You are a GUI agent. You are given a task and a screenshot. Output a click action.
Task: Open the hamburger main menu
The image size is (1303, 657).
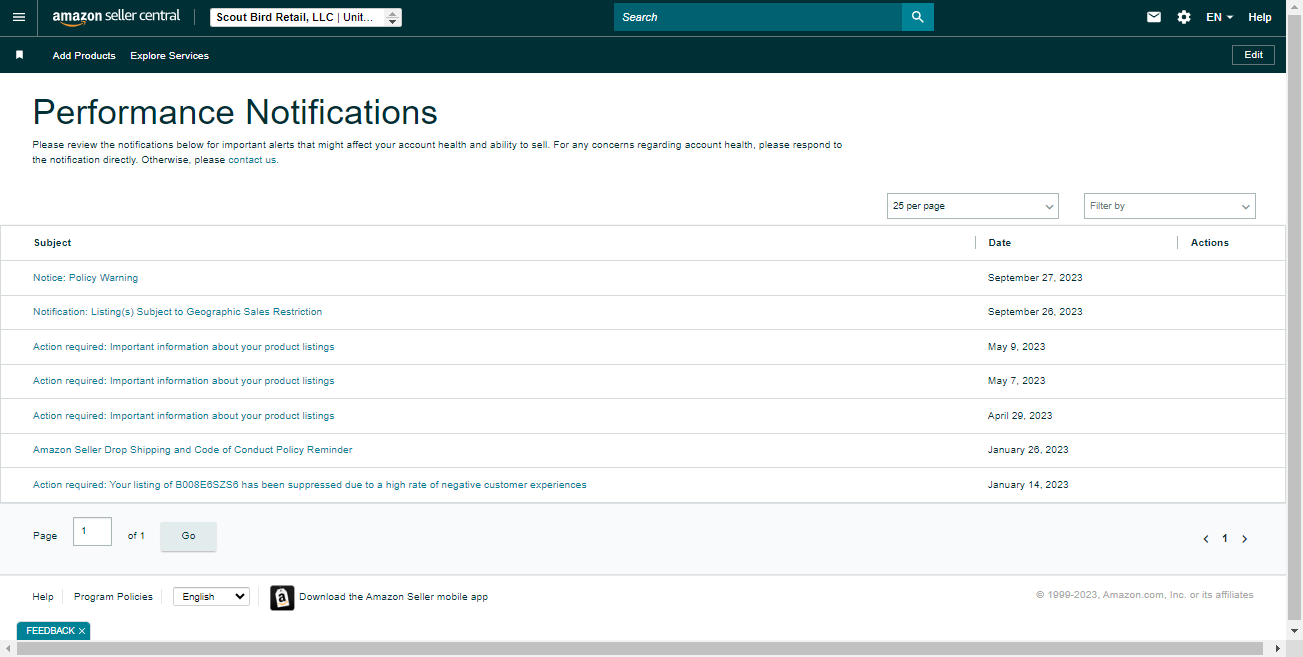click(x=18, y=17)
